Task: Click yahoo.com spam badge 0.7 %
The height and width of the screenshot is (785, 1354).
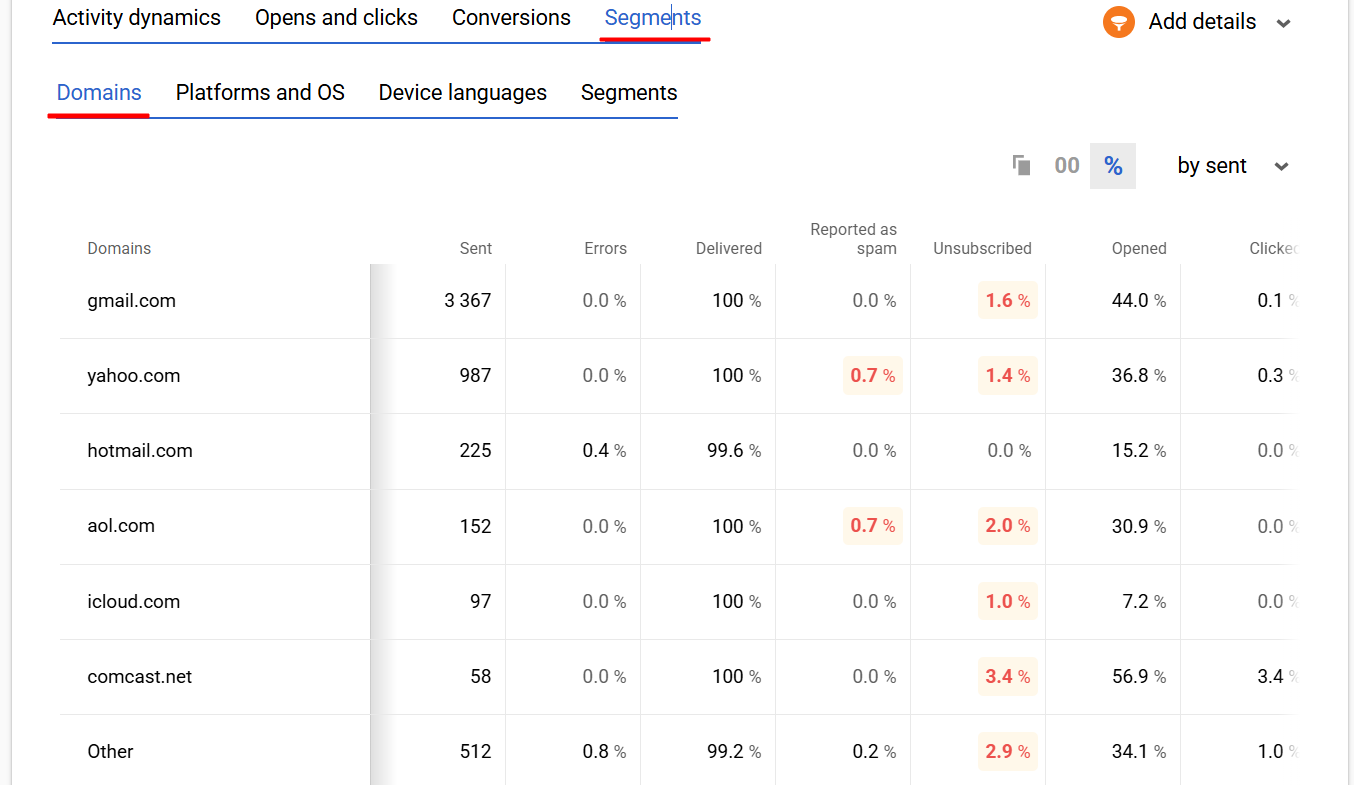Action: click(873, 376)
